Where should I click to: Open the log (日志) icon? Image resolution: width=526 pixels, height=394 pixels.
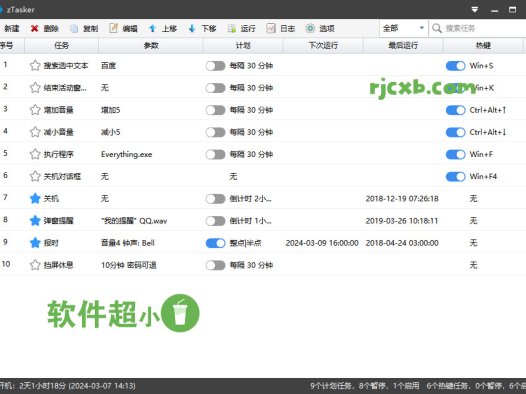271,29
